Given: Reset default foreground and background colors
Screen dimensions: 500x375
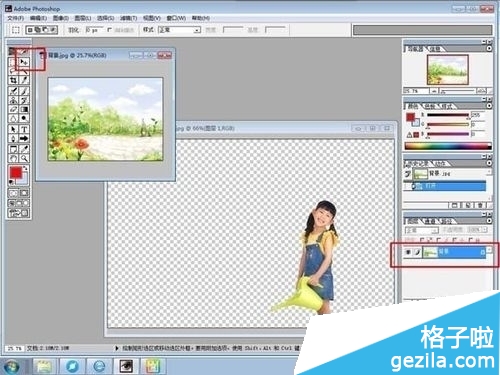Looking at the screenshot, I should 11,182.
